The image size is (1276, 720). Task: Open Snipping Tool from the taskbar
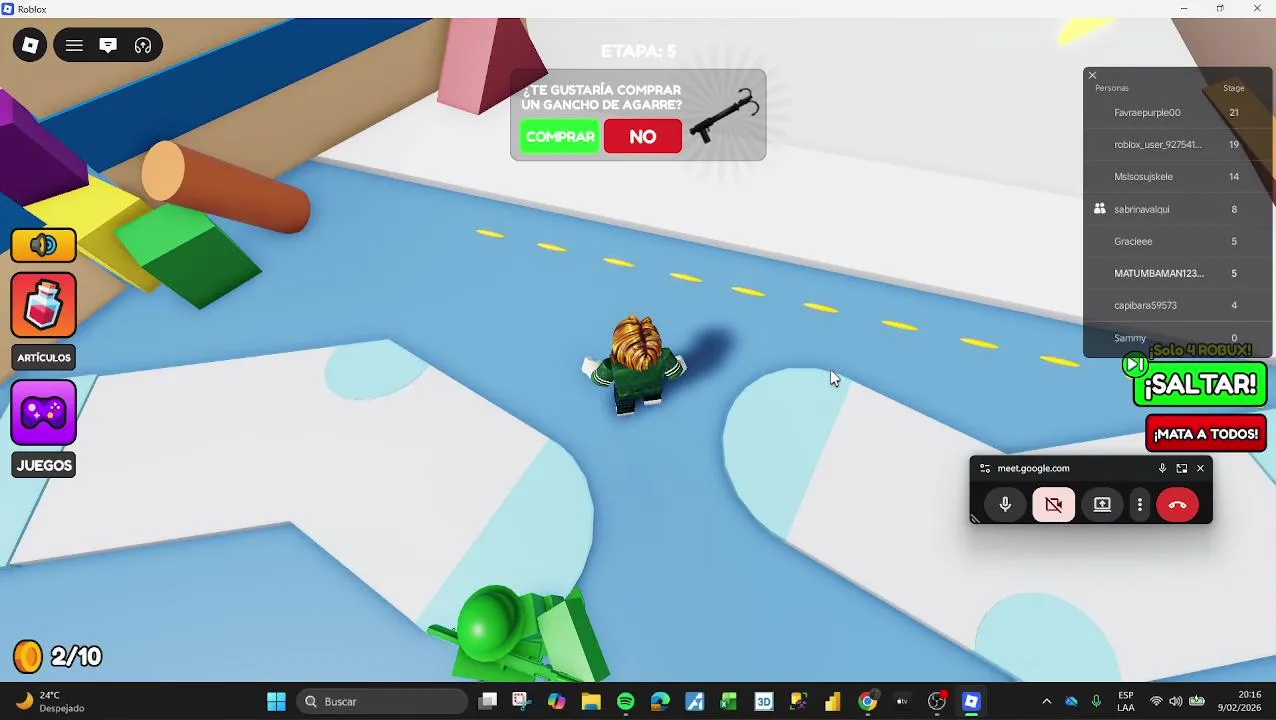coord(521,701)
